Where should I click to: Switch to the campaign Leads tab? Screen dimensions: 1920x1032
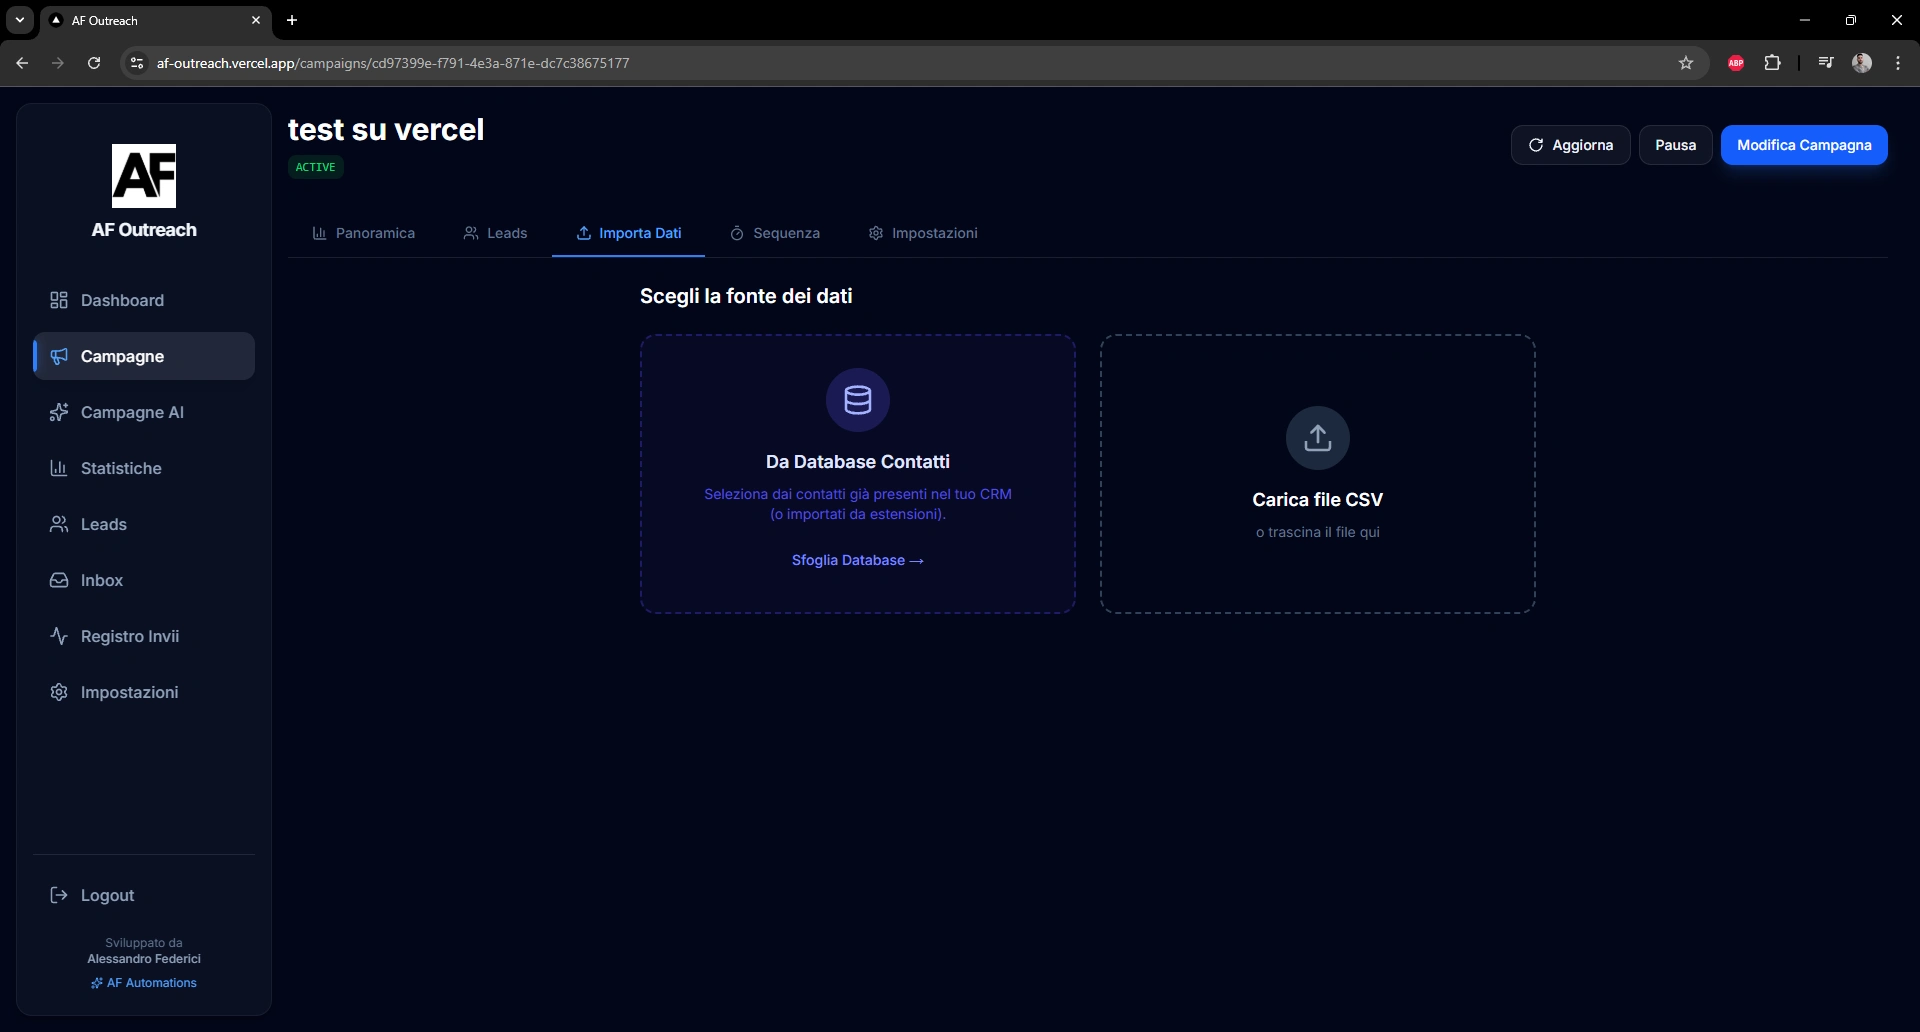(x=495, y=233)
